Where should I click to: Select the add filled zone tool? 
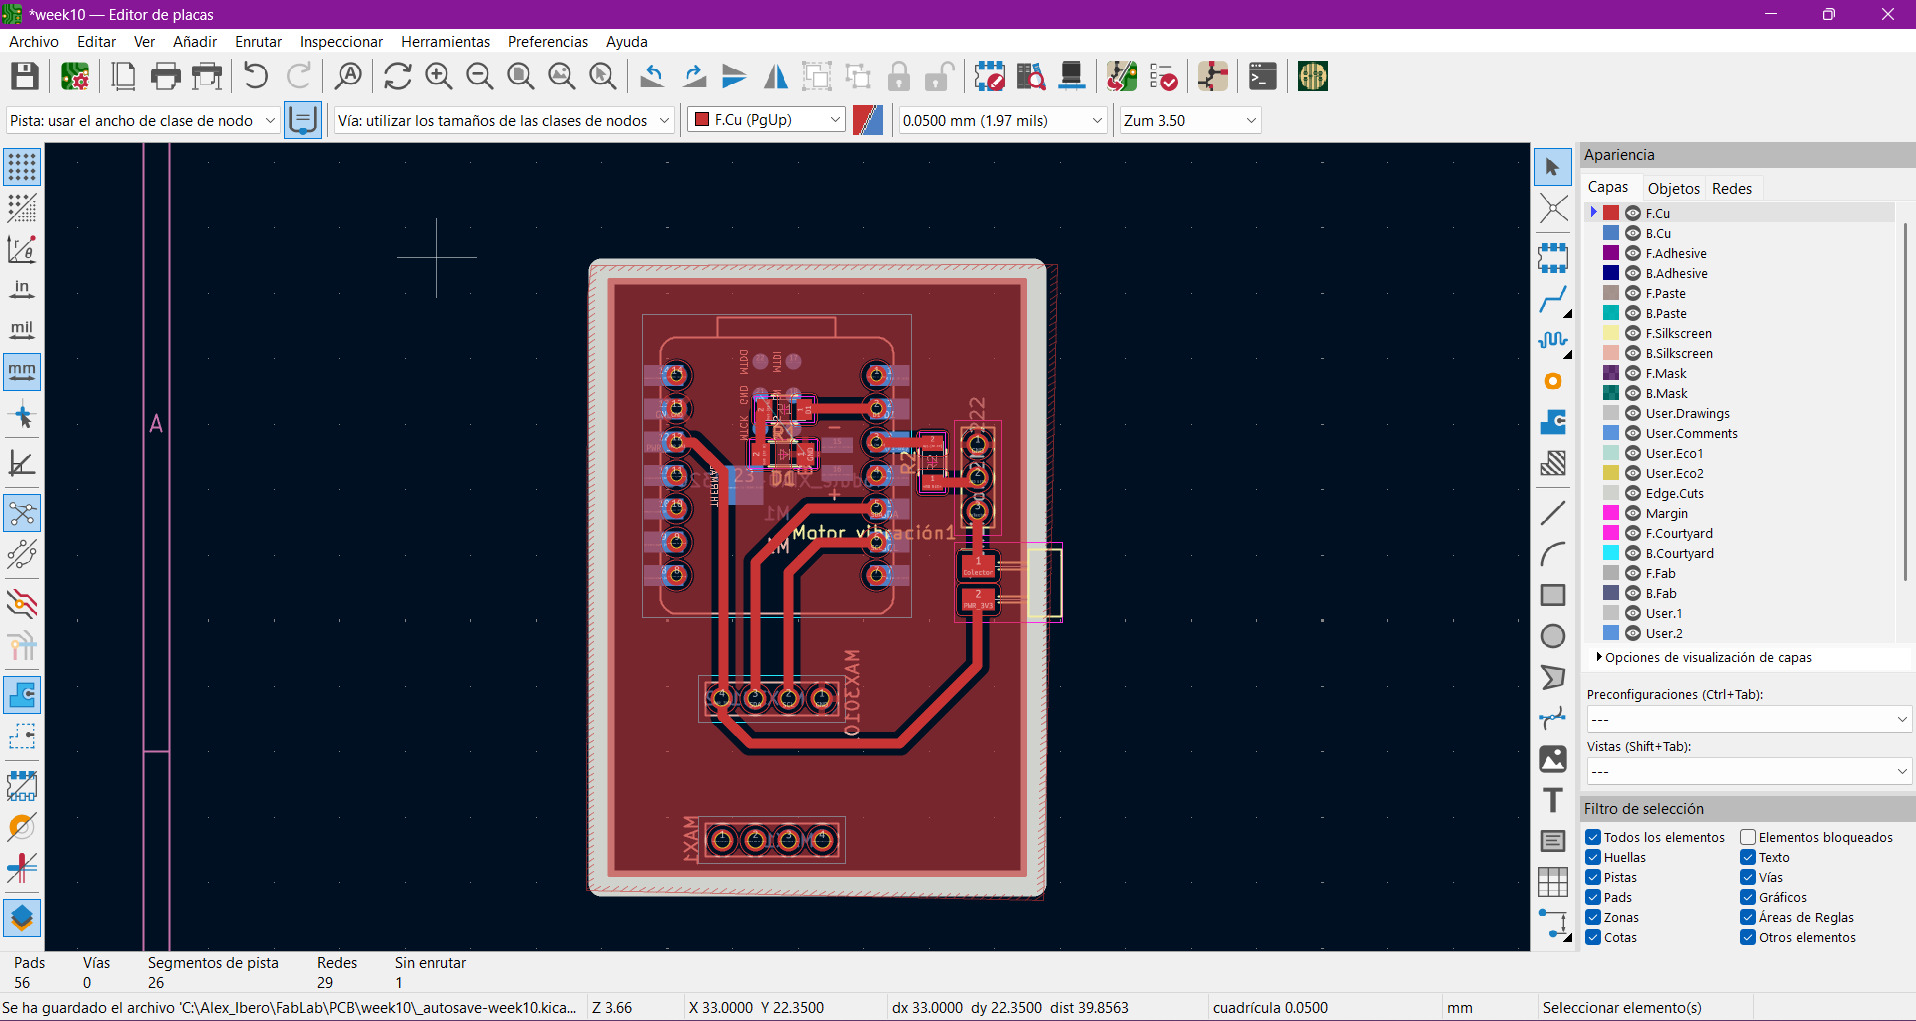1552,422
